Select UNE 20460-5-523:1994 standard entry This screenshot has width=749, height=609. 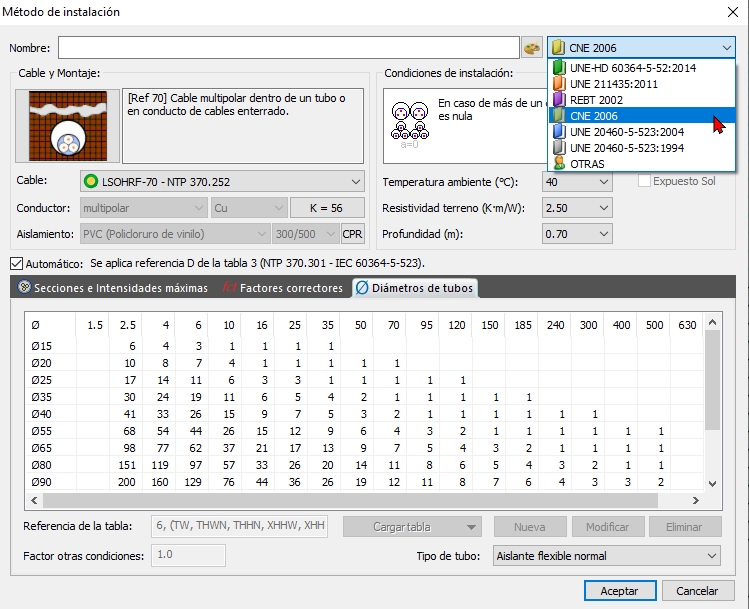(x=626, y=147)
